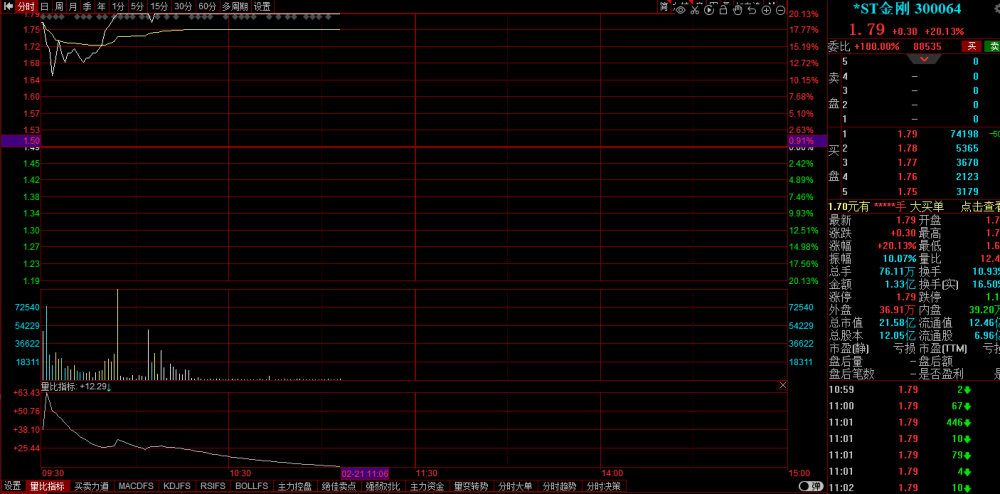Click the 1.70元有 大买单 notice text
The image size is (1000, 494).
pyautogui.click(x=885, y=207)
